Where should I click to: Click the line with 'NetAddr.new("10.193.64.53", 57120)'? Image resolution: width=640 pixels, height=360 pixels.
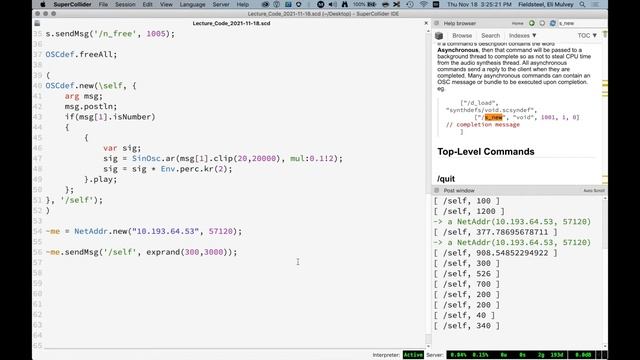144,231
